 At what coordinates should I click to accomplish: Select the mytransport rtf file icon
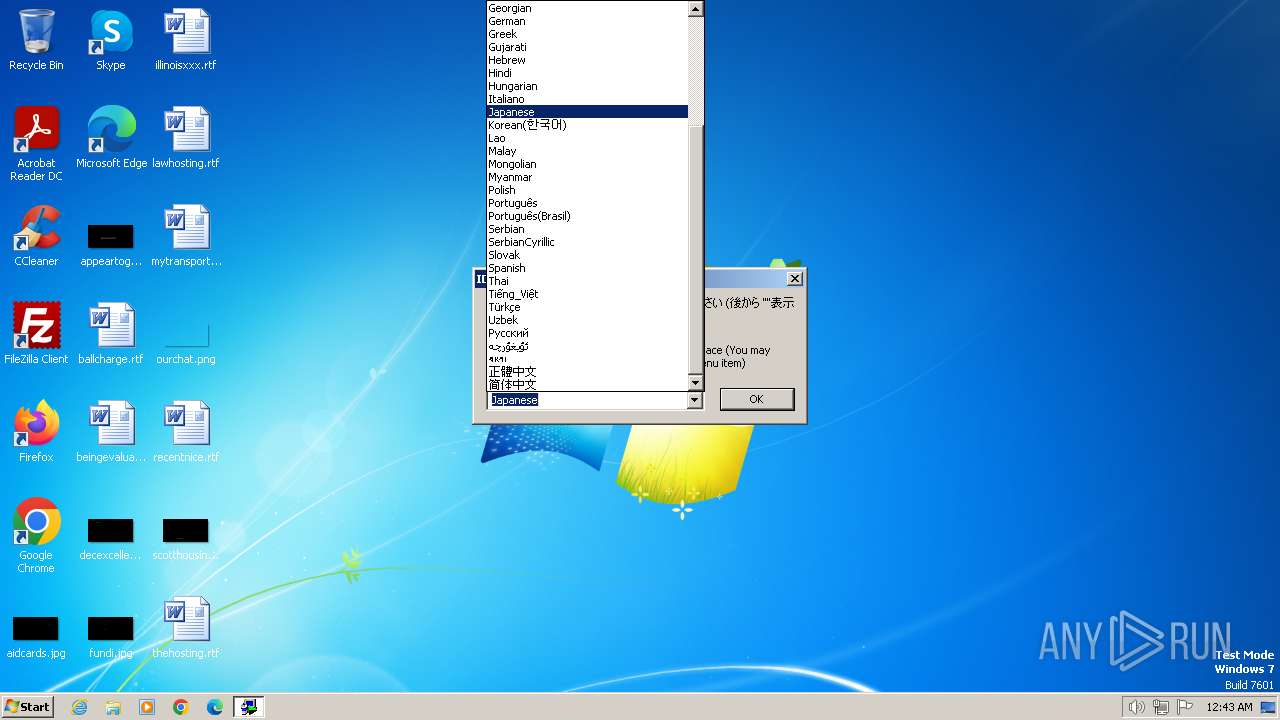coord(186,236)
